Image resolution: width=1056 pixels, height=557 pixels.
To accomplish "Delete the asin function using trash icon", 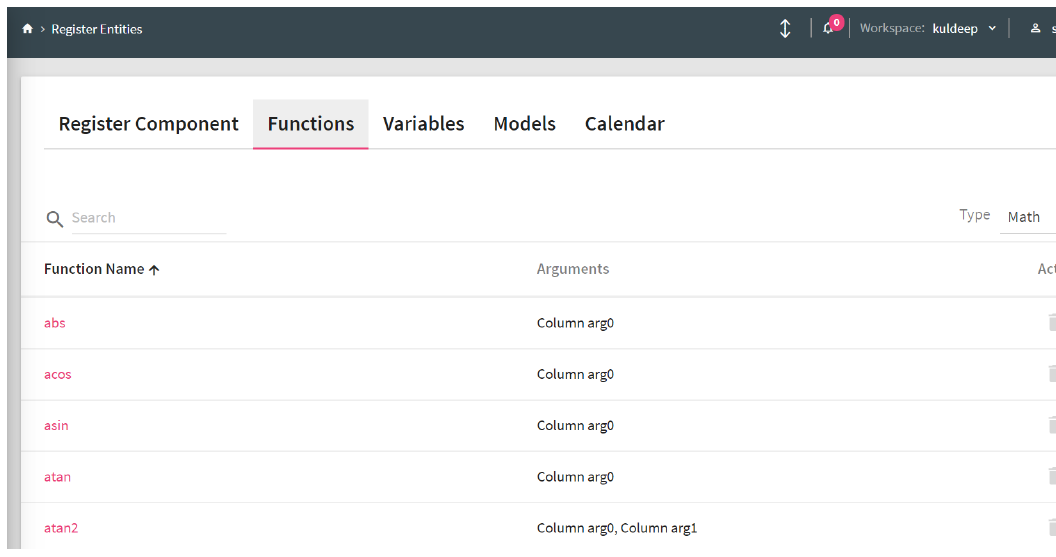I will (x=1050, y=425).
